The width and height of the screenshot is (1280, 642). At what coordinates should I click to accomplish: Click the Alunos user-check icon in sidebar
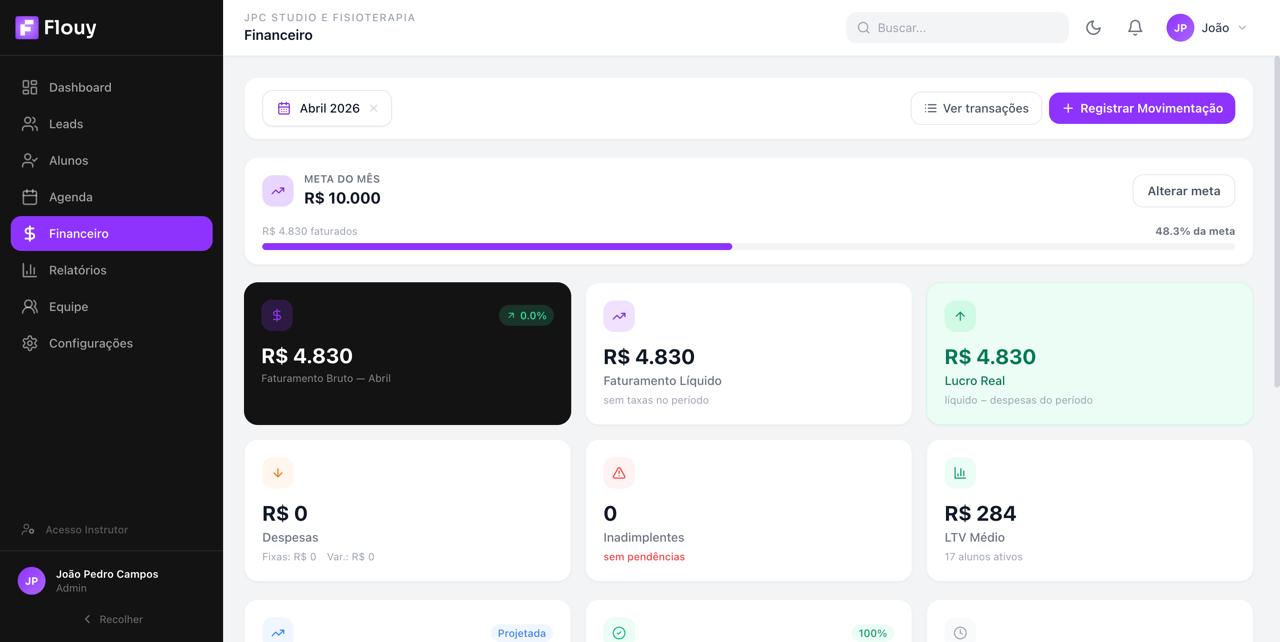point(30,160)
